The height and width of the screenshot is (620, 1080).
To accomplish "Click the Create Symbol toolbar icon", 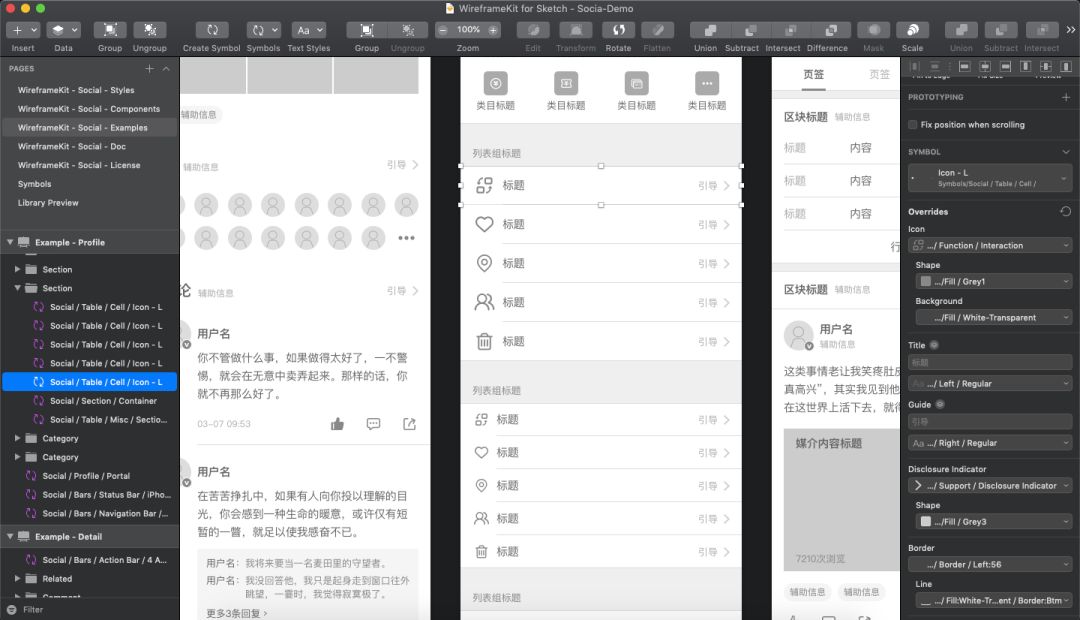I will click(x=211, y=31).
